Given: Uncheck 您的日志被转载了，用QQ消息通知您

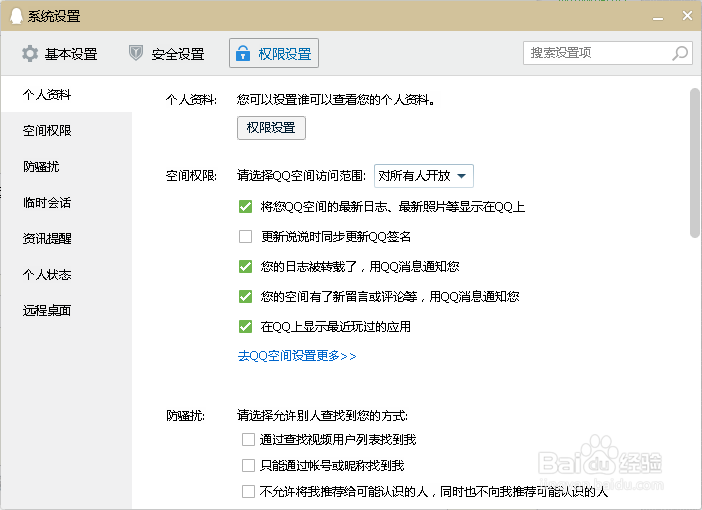Looking at the screenshot, I should point(245,266).
